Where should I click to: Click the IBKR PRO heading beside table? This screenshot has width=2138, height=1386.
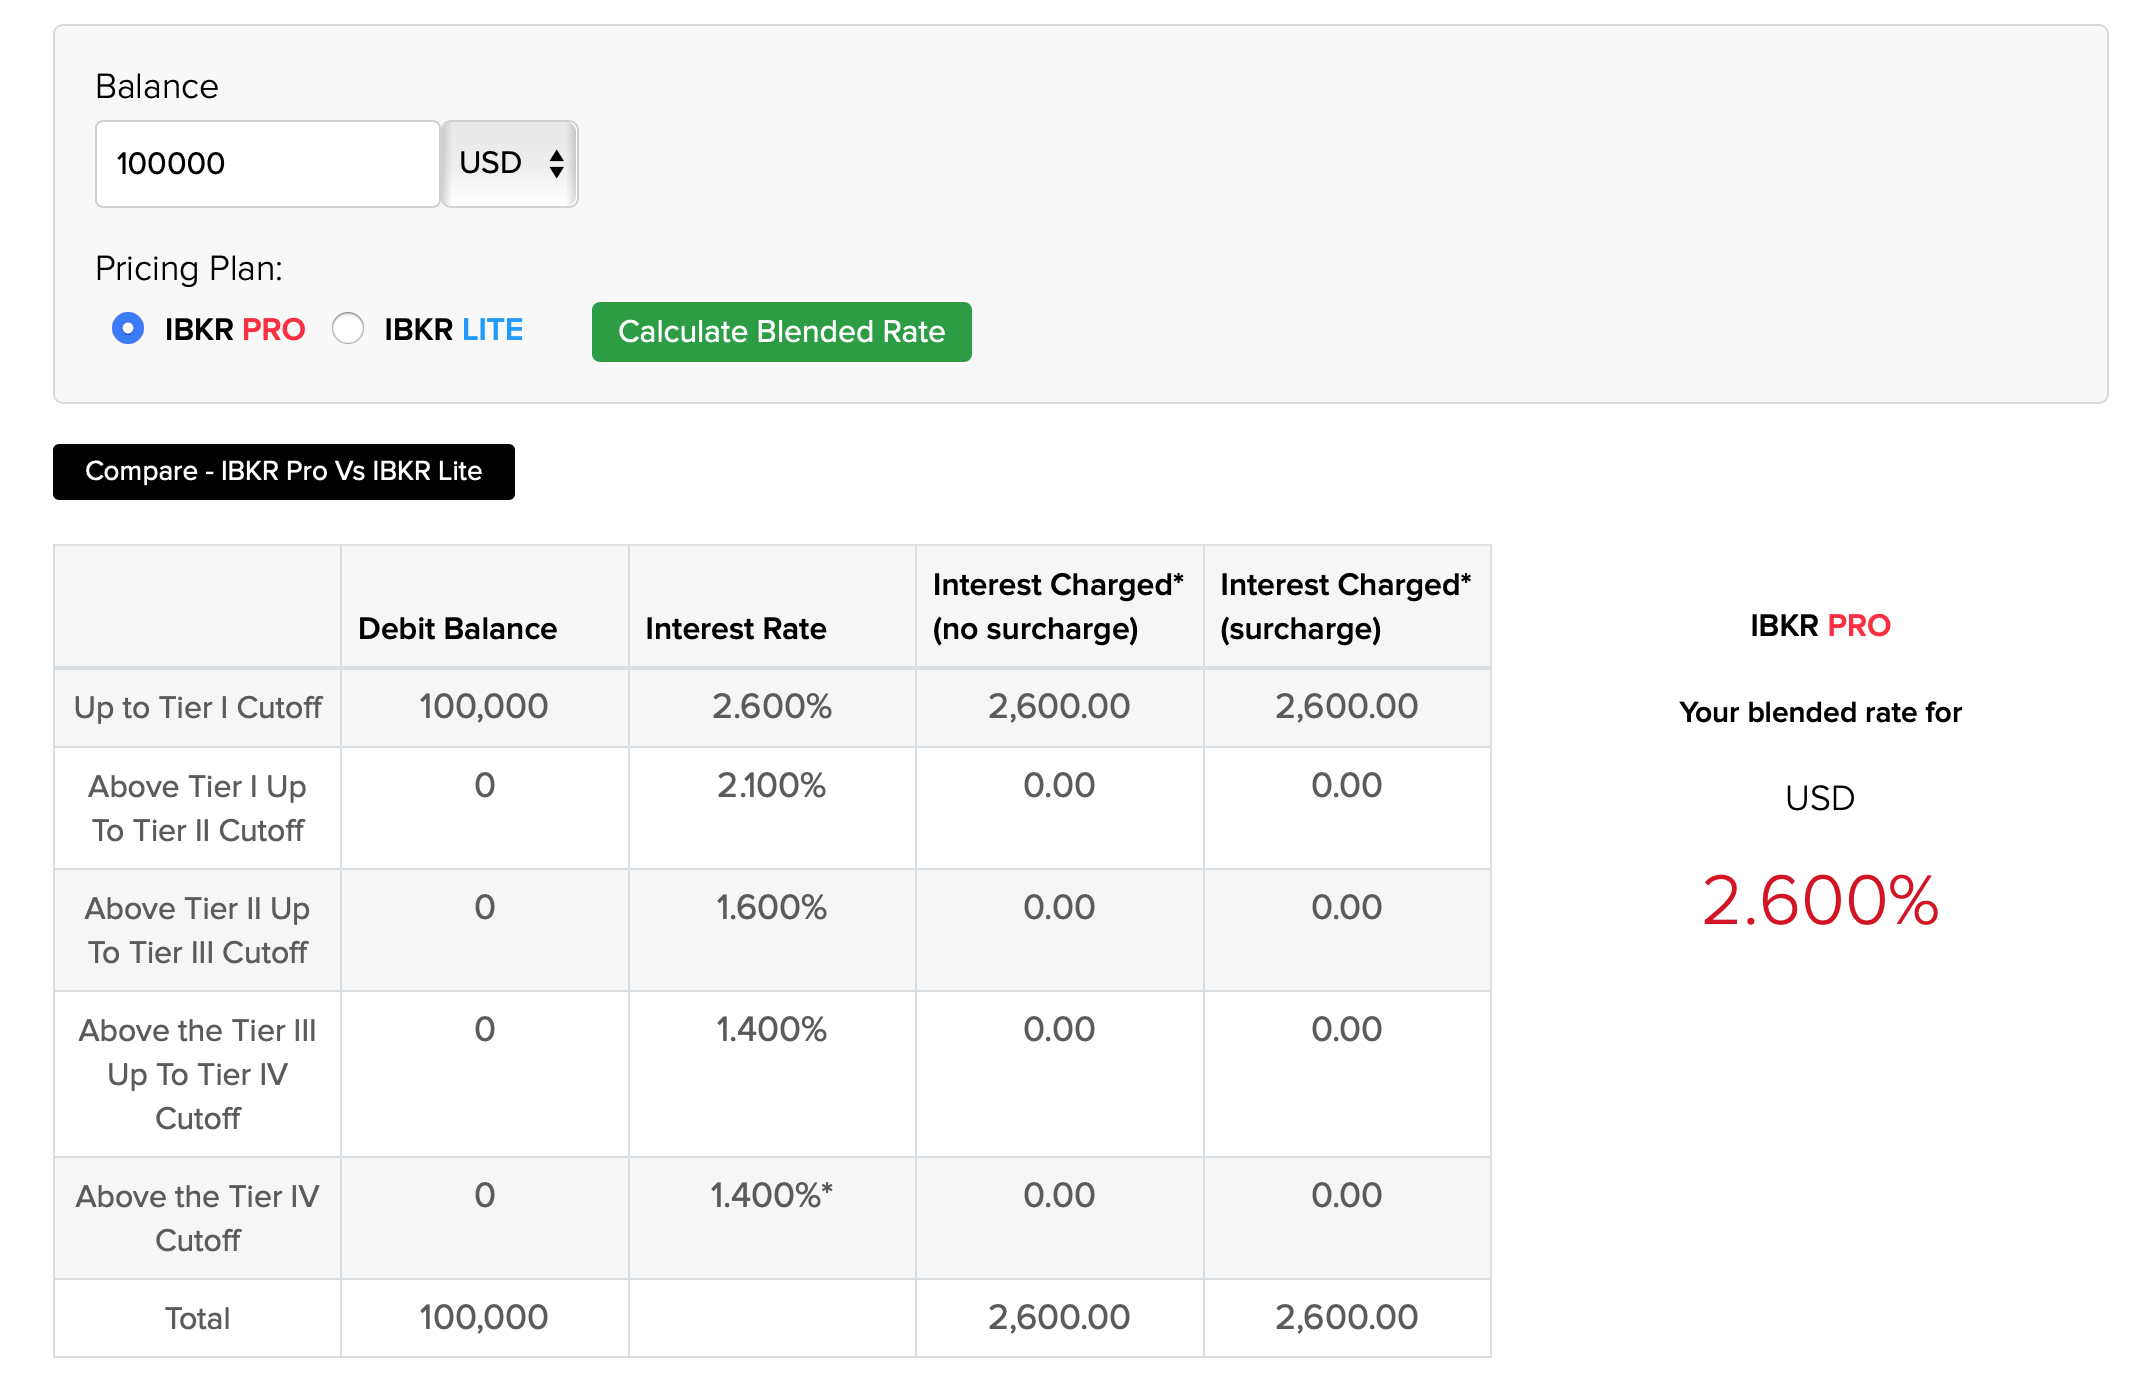(x=1820, y=626)
